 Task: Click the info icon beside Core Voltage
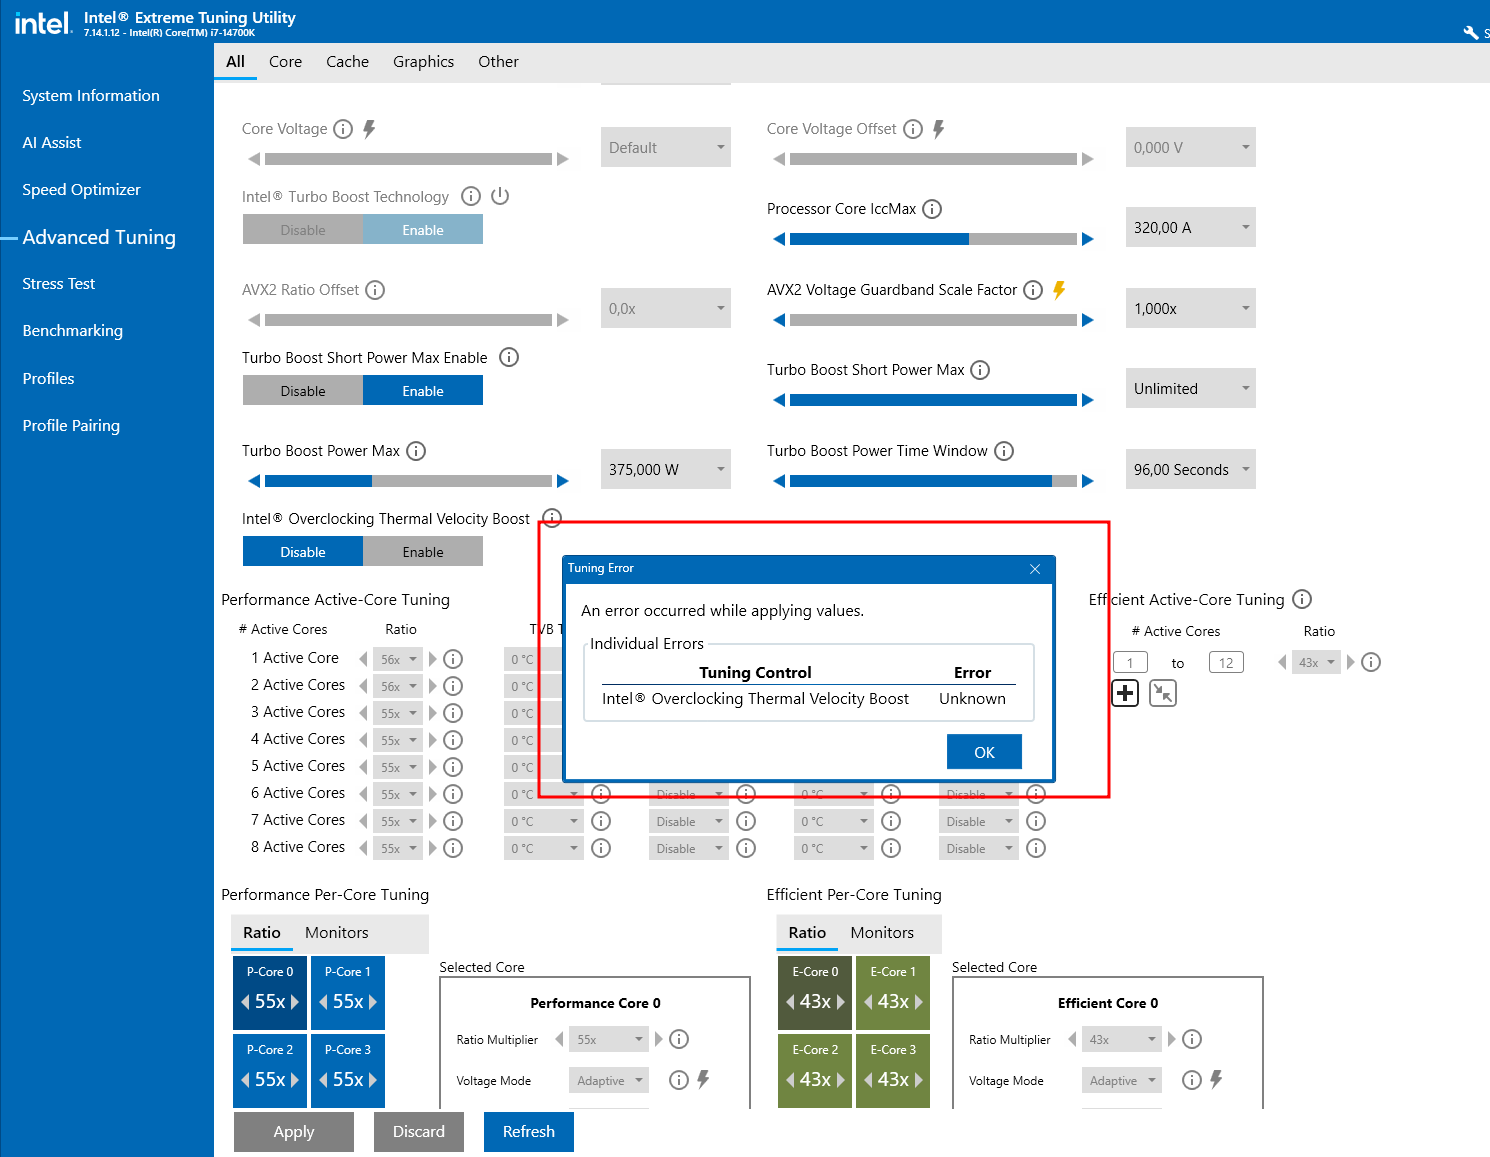(343, 129)
